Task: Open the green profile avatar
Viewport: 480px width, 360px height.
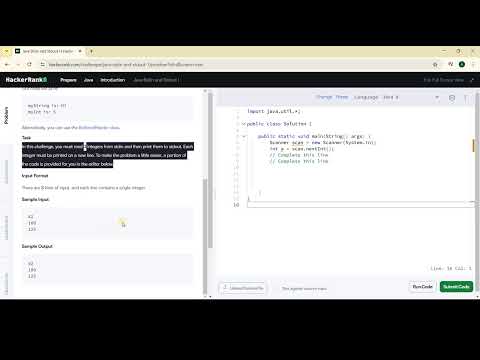Action: (x=462, y=64)
